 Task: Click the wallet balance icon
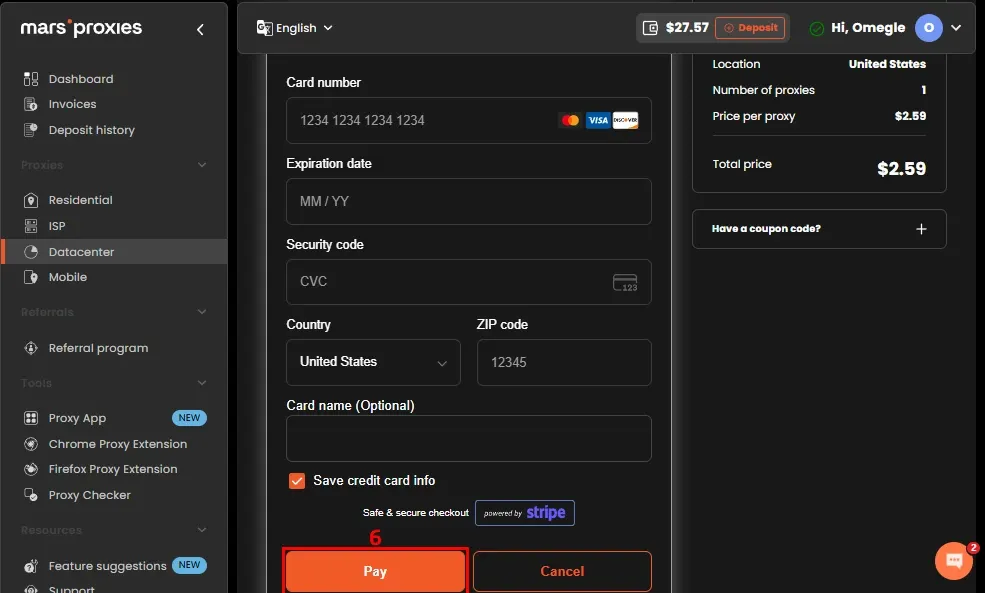(650, 28)
